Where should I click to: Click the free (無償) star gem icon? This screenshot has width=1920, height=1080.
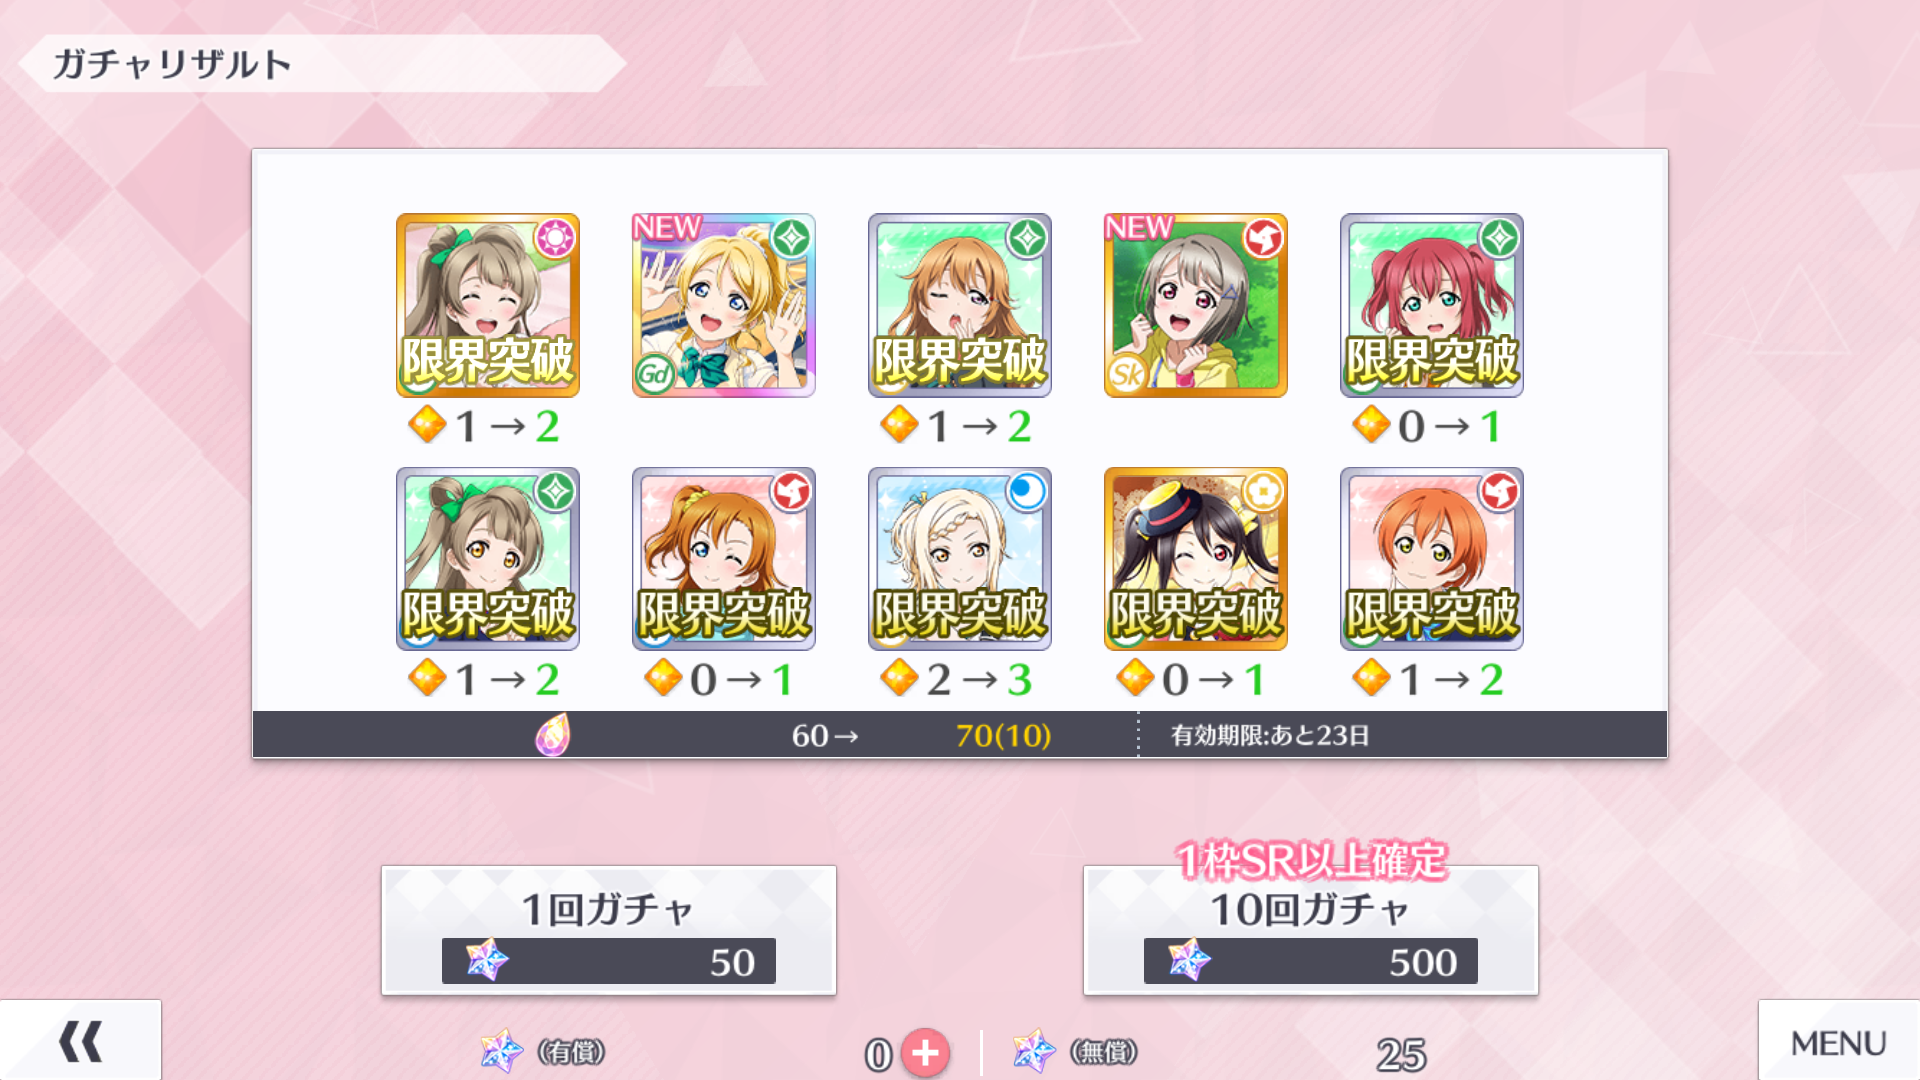click(x=1034, y=1051)
